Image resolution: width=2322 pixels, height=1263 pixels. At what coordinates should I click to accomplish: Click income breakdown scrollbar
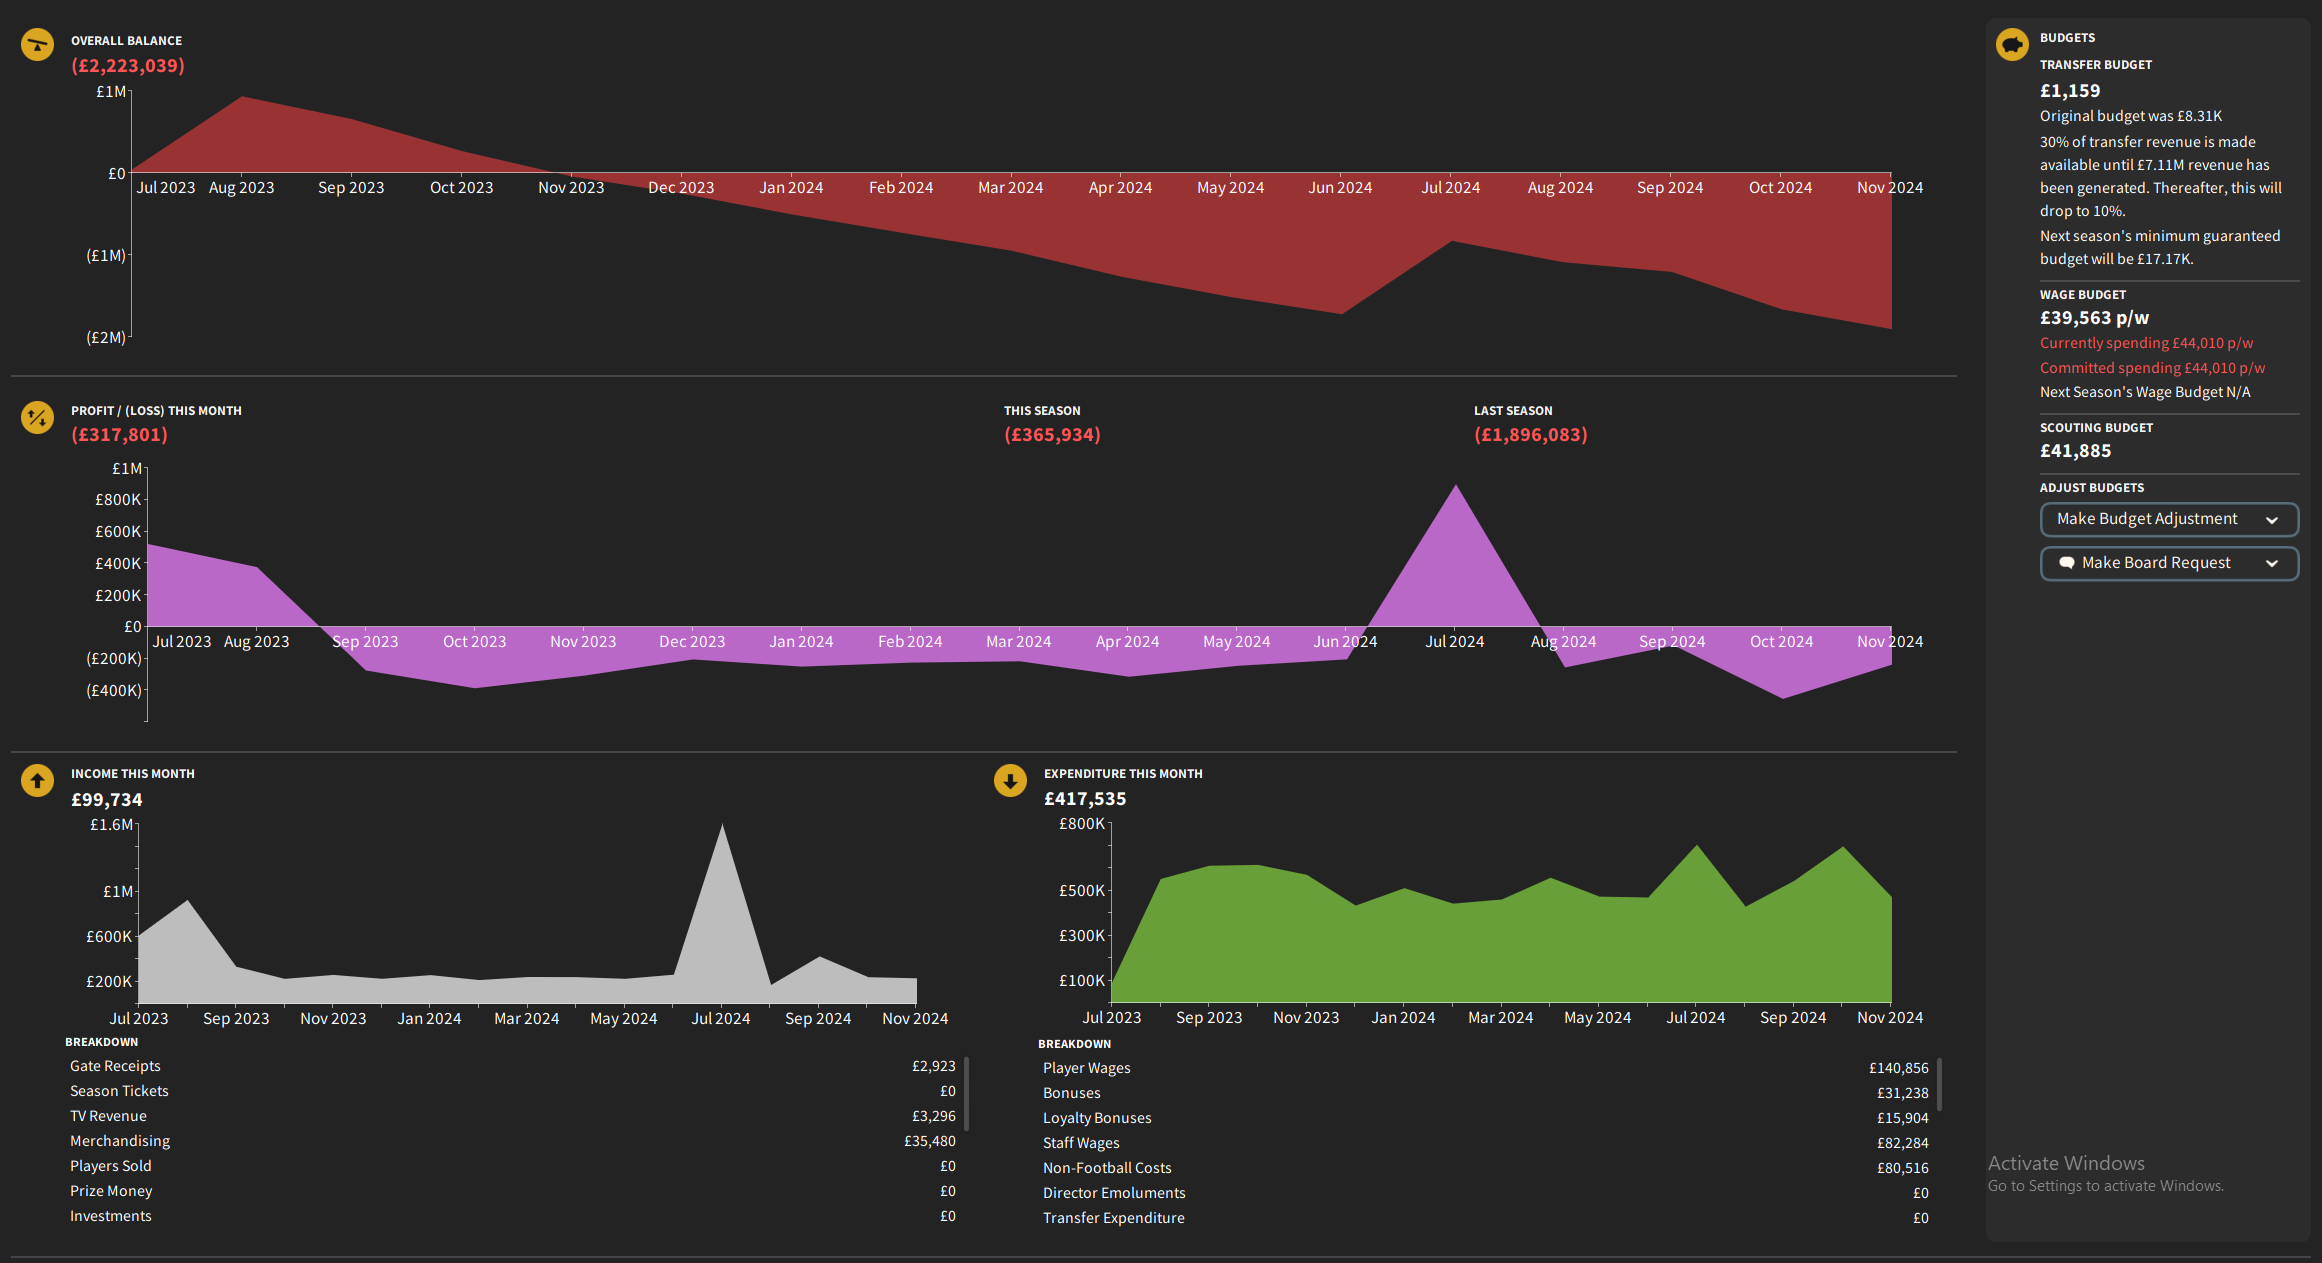tap(966, 1093)
